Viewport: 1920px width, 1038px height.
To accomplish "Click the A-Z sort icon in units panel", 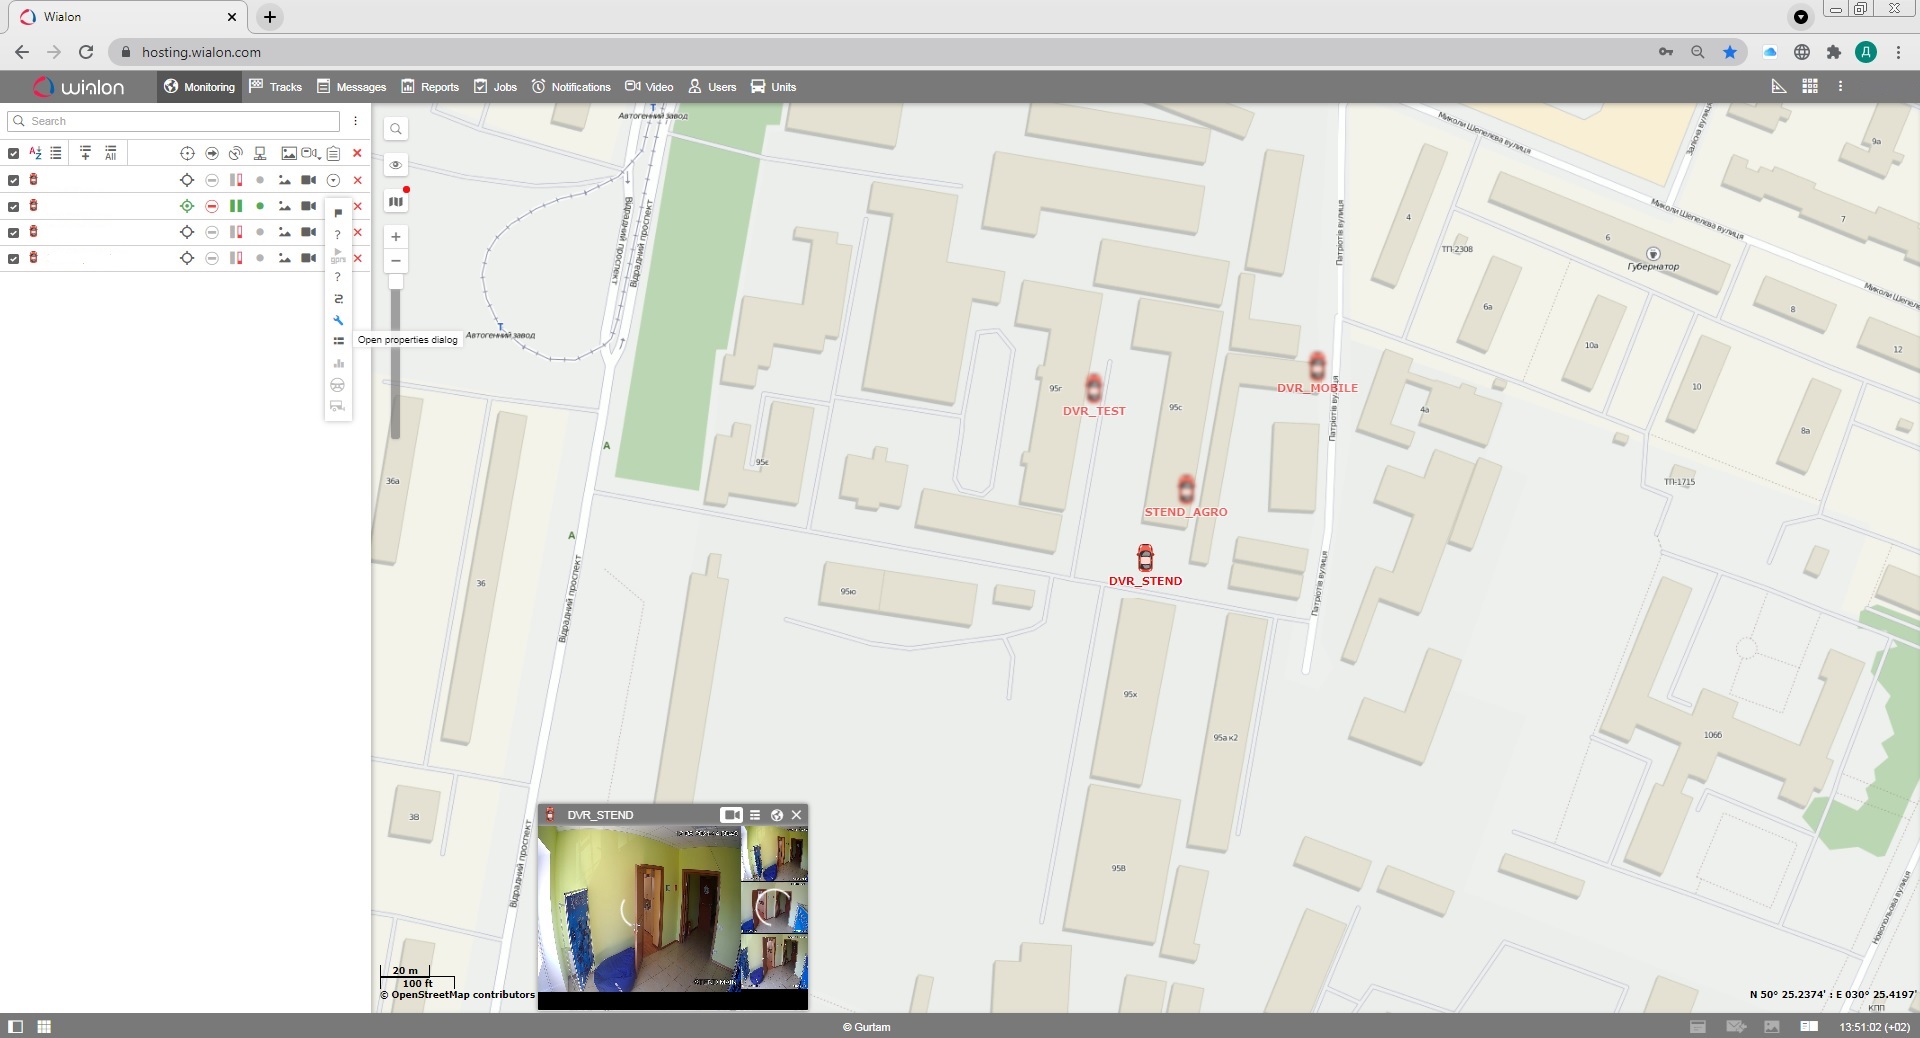I will coord(35,153).
